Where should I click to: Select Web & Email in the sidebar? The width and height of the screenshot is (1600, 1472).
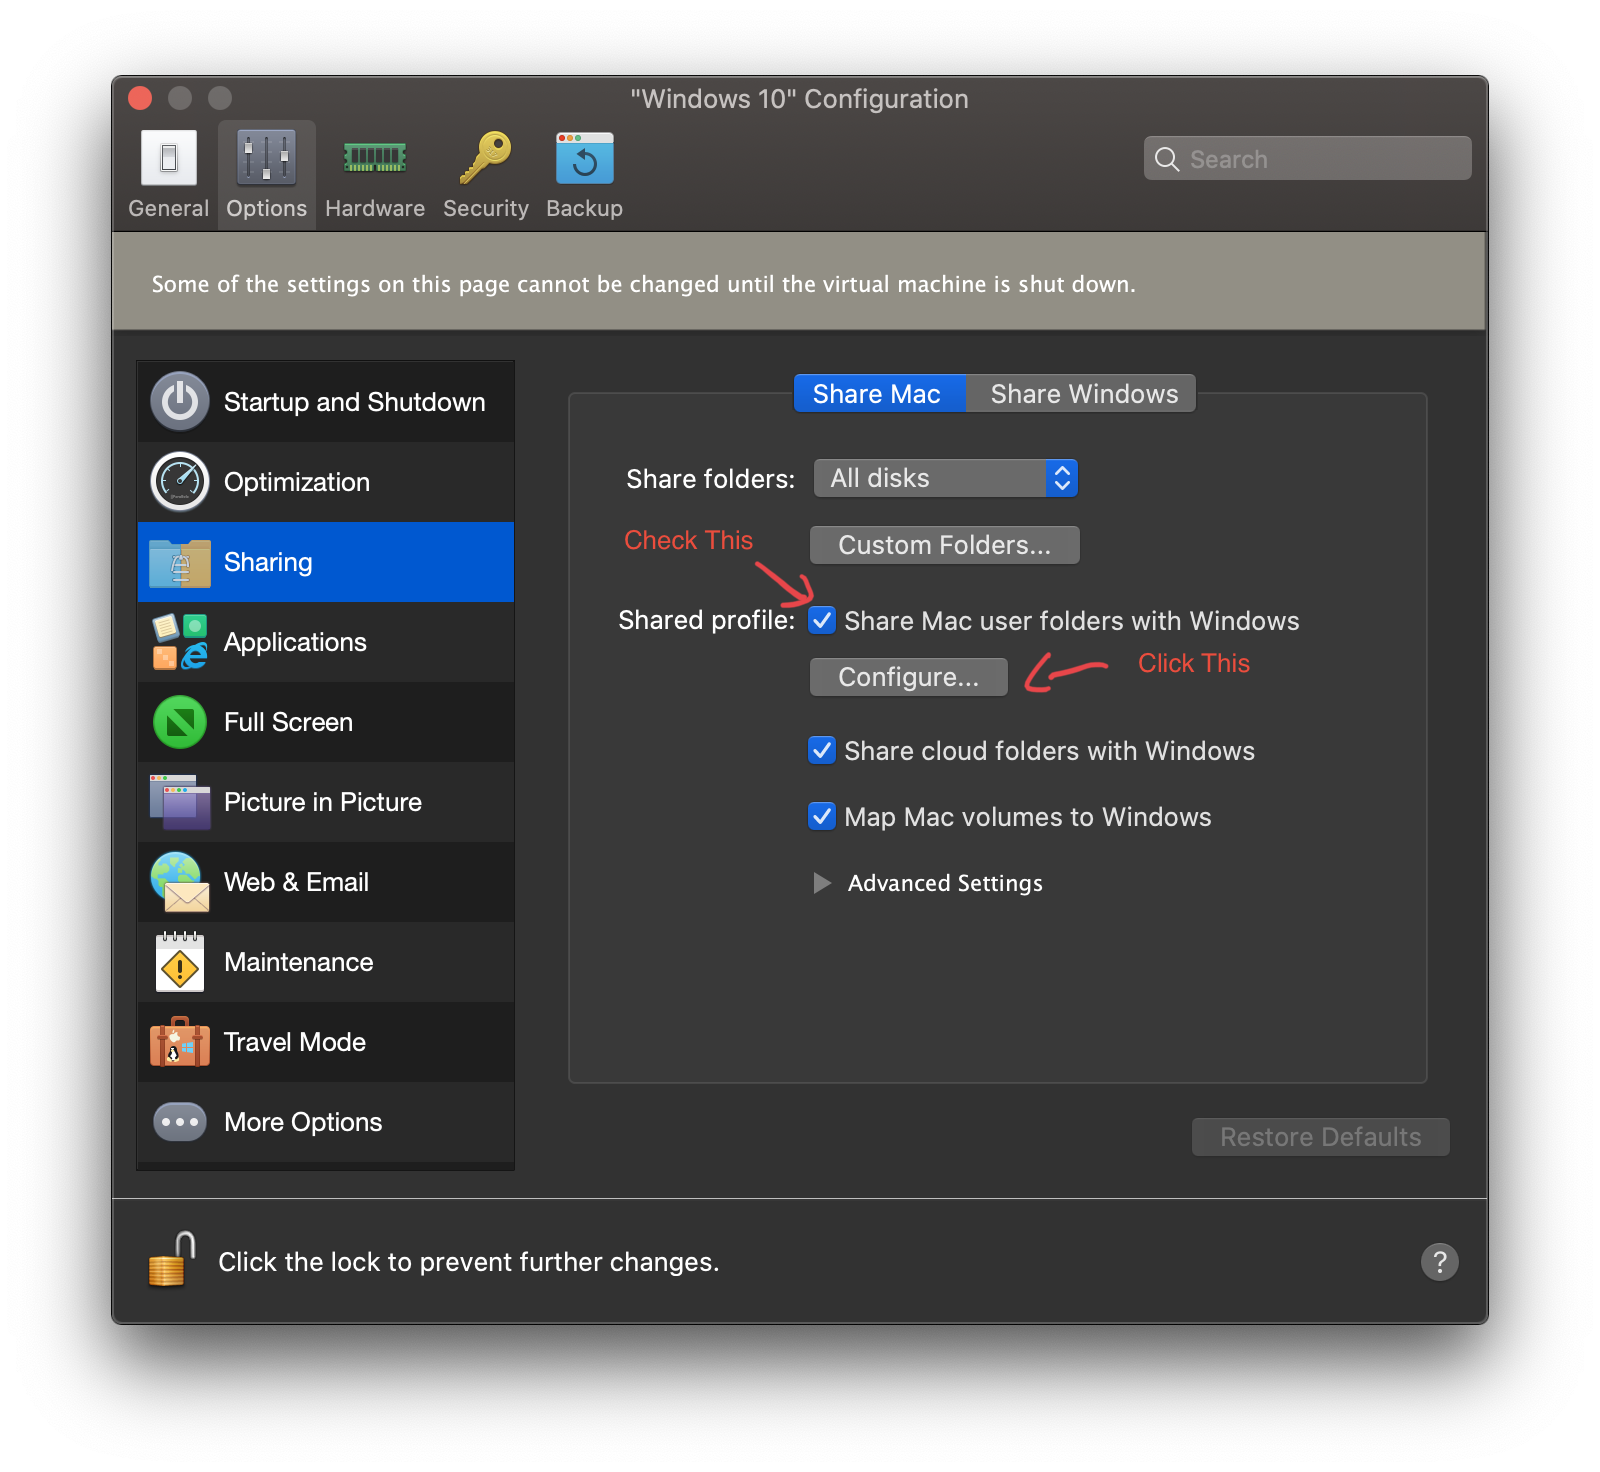coord(326,882)
